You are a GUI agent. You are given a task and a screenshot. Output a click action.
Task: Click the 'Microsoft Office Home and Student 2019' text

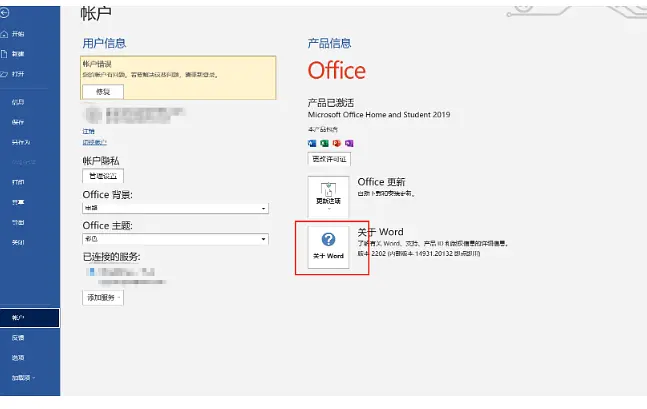click(x=379, y=115)
